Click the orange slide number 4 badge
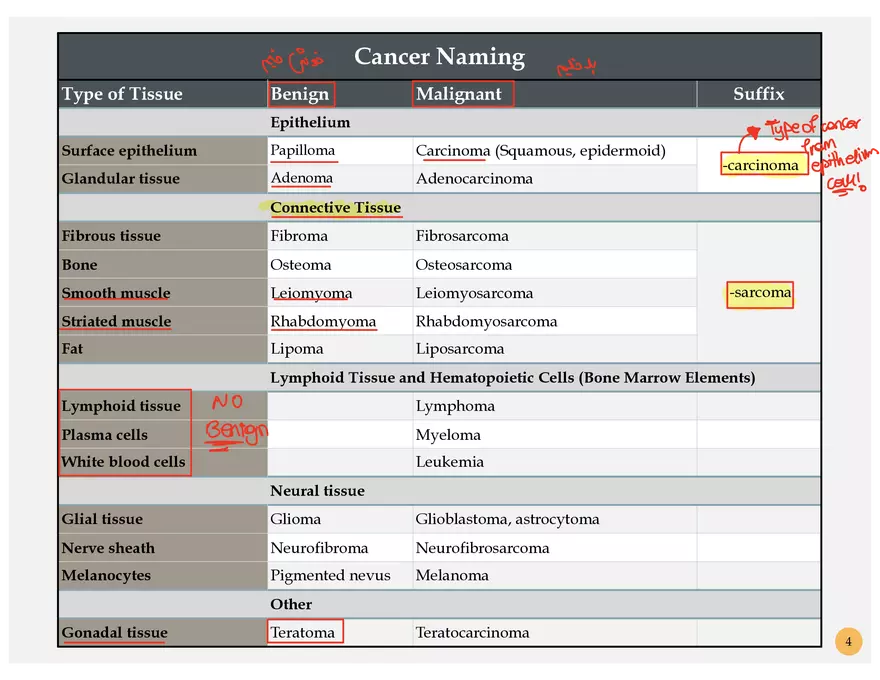The width and height of the screenshot is (880, 680). [x=848, y=641]
